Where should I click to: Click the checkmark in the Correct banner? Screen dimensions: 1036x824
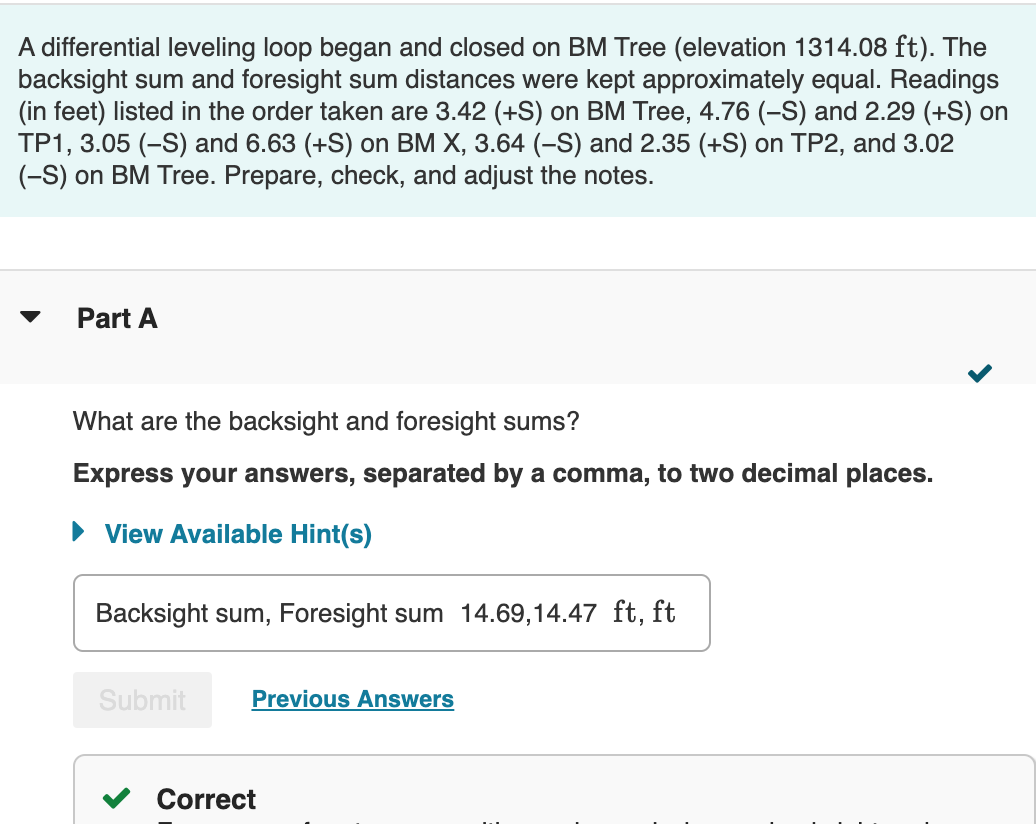[117, 799]
